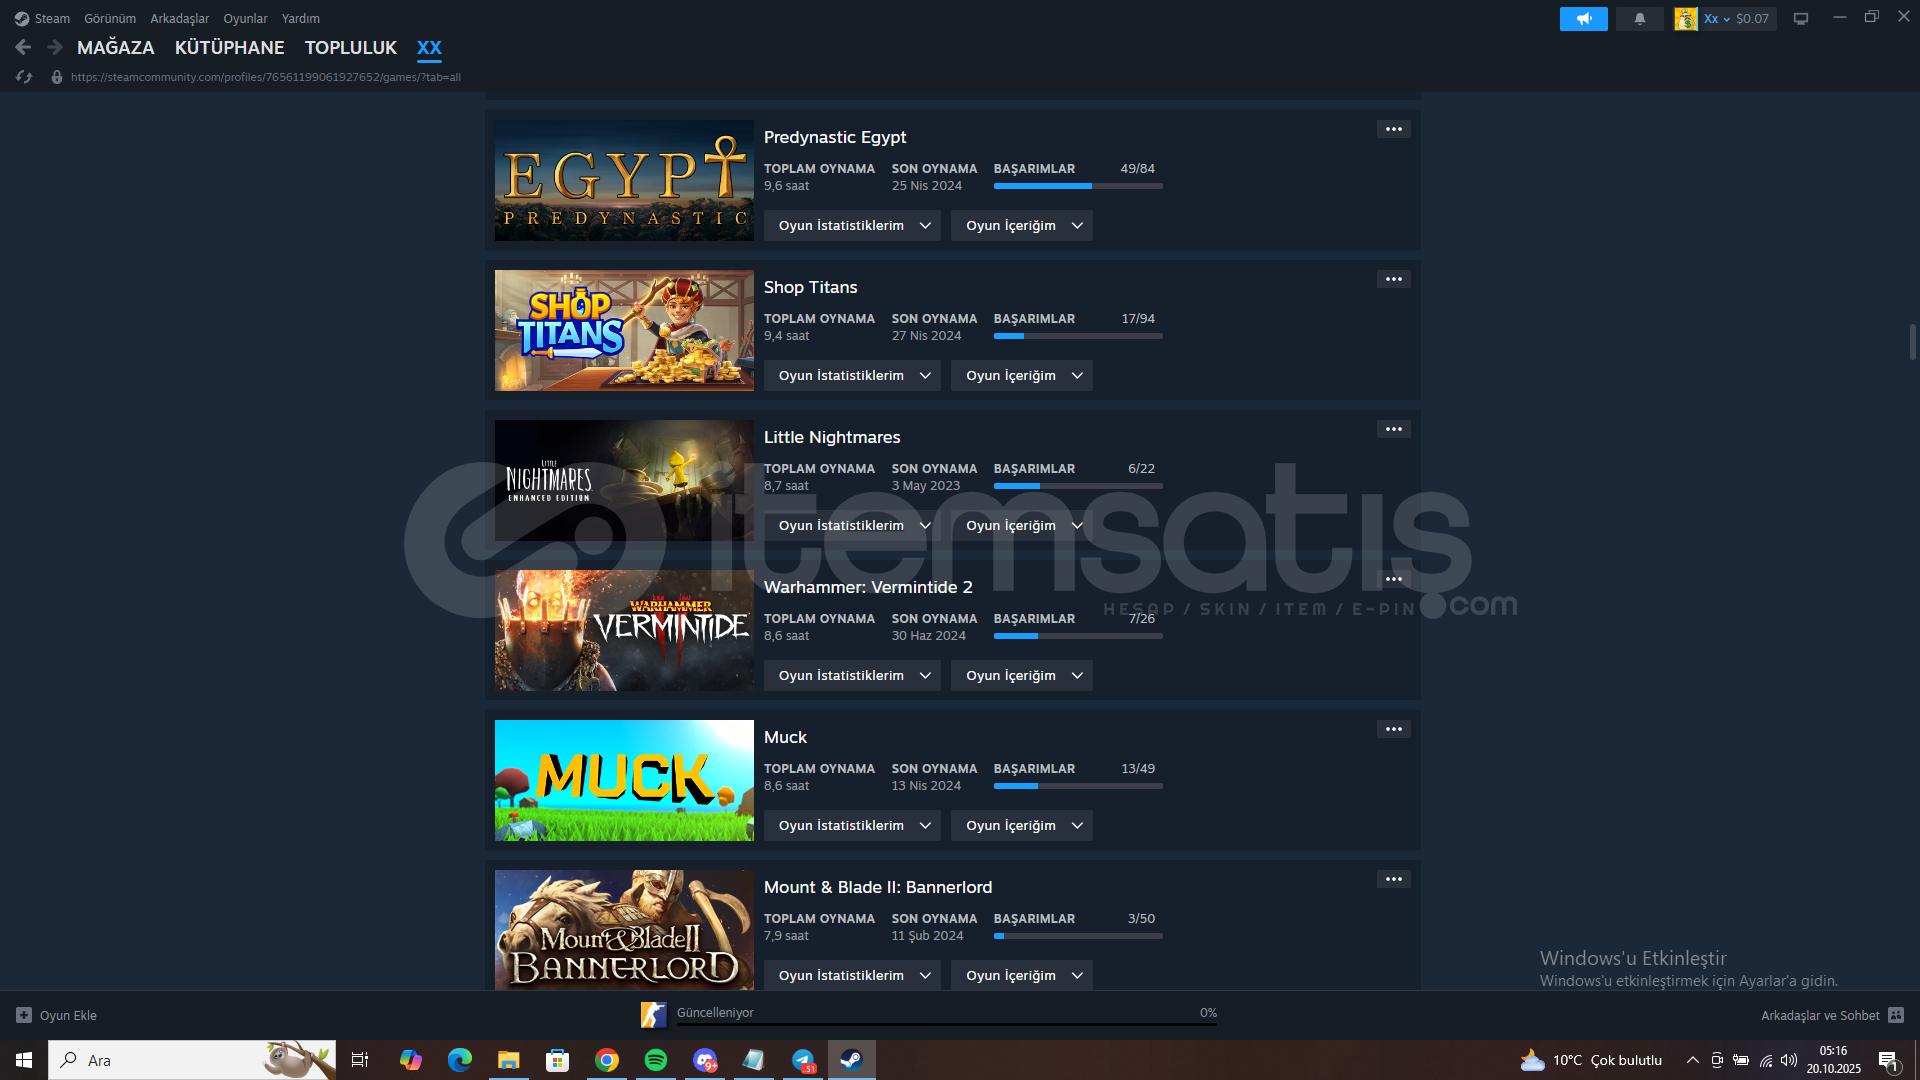Open the Mount & Blade II: Bannerlord title link
This screenshot has height=1080, width=1920.
(877, 887)
